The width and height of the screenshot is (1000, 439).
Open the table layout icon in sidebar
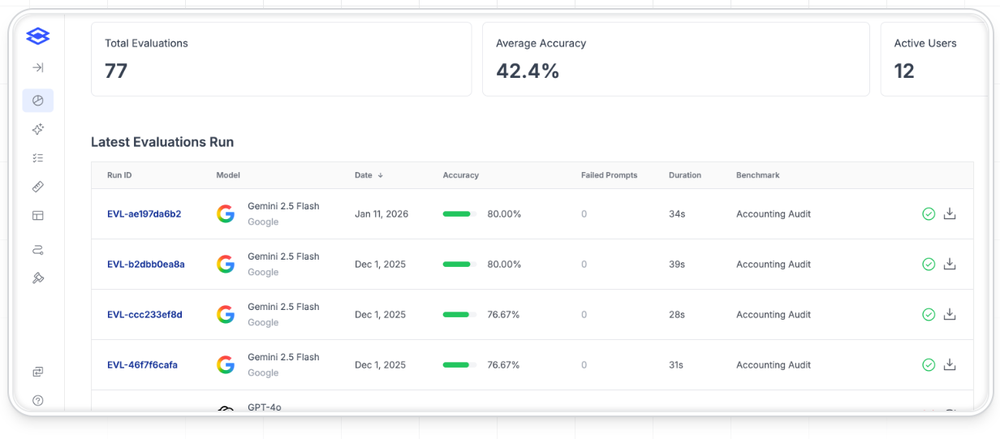(38, 216)
